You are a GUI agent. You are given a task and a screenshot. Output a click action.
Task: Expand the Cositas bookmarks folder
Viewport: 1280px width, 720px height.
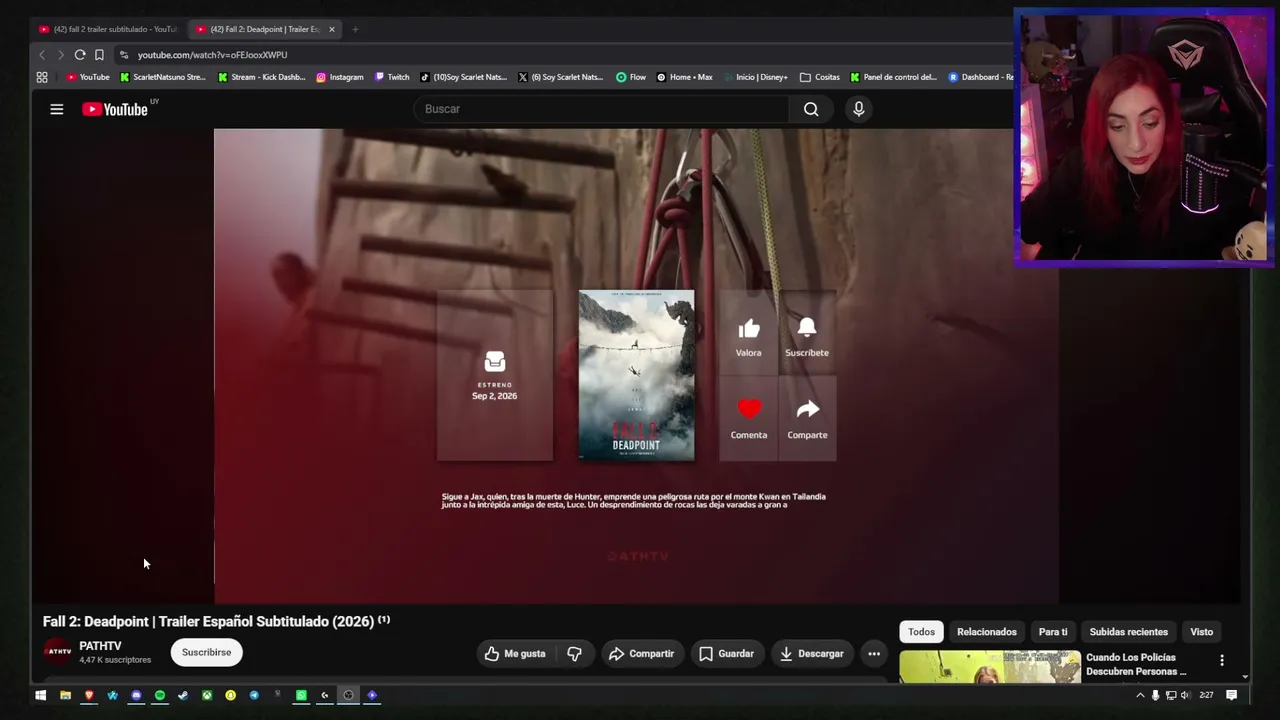(x=820, y=77)
